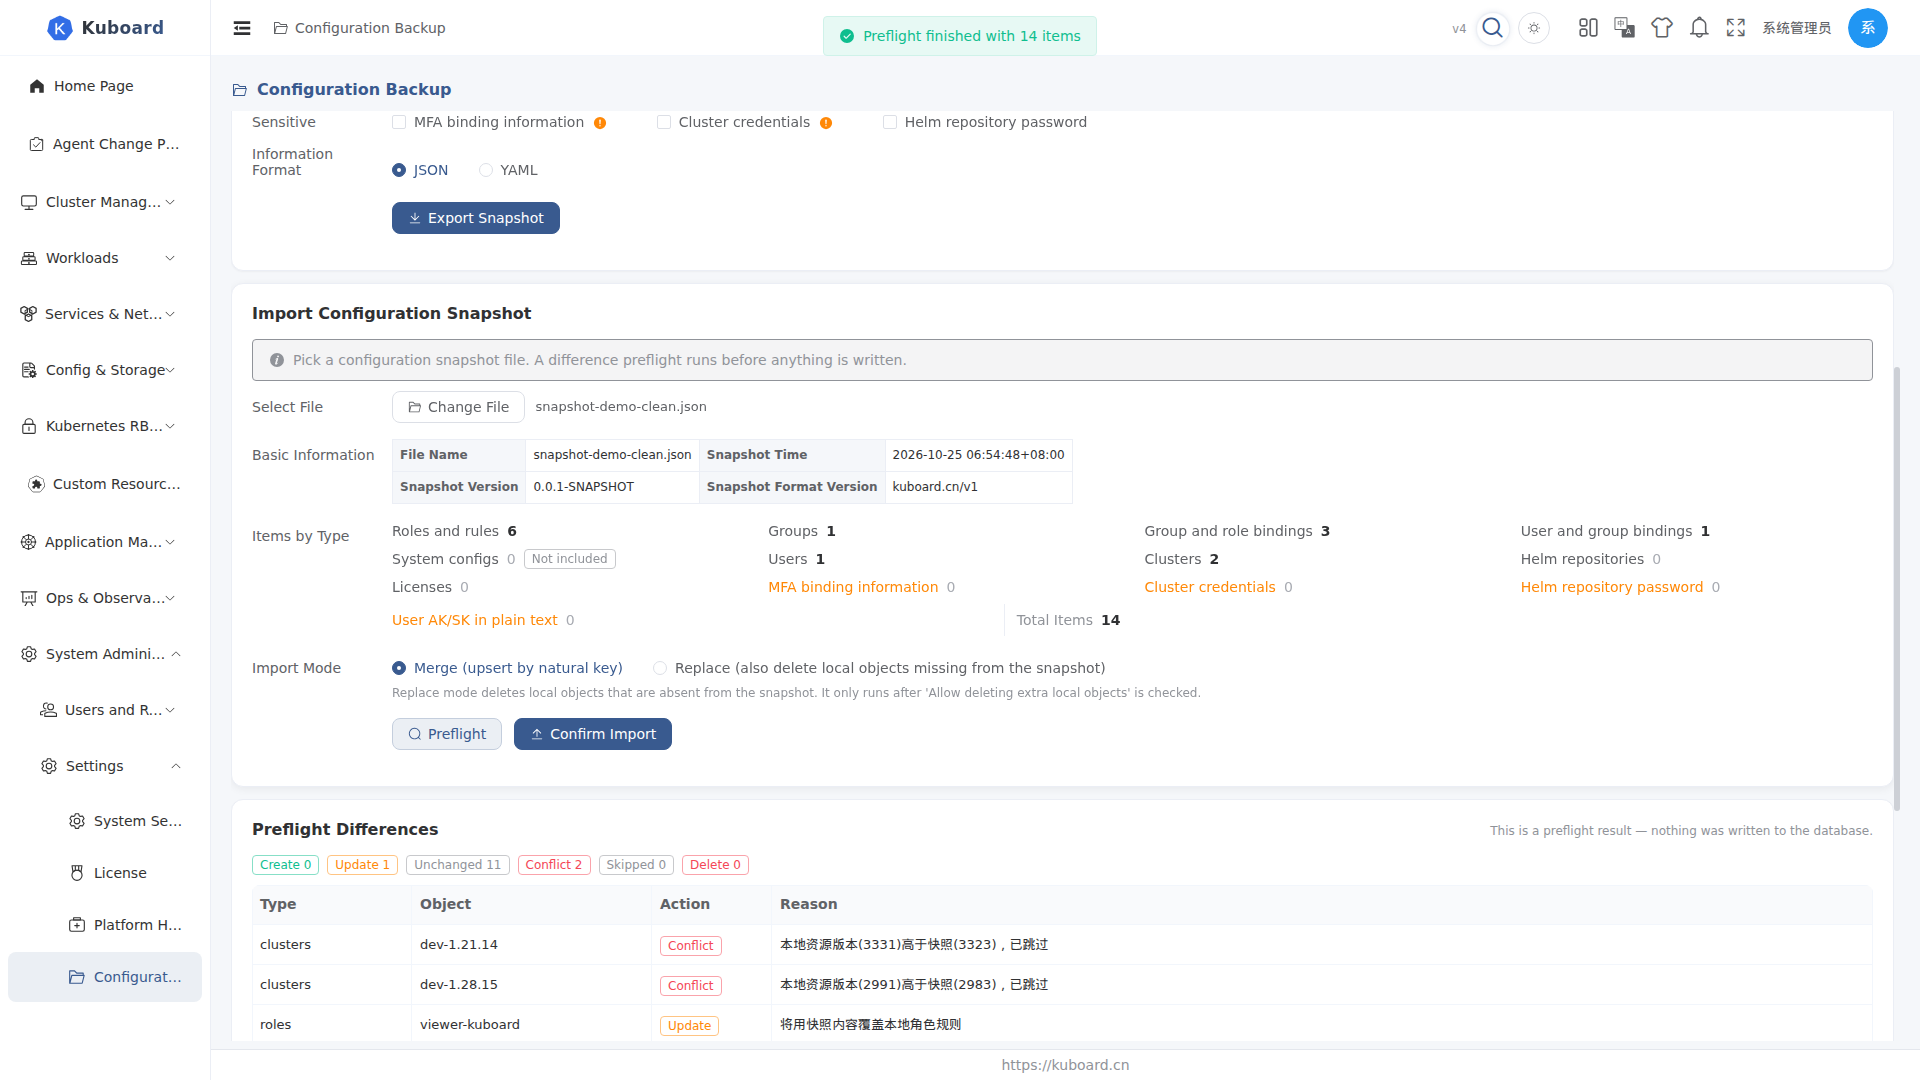
Task: Open Users and R... menu item
Action: pyautogui.click(x=105, y=710)
